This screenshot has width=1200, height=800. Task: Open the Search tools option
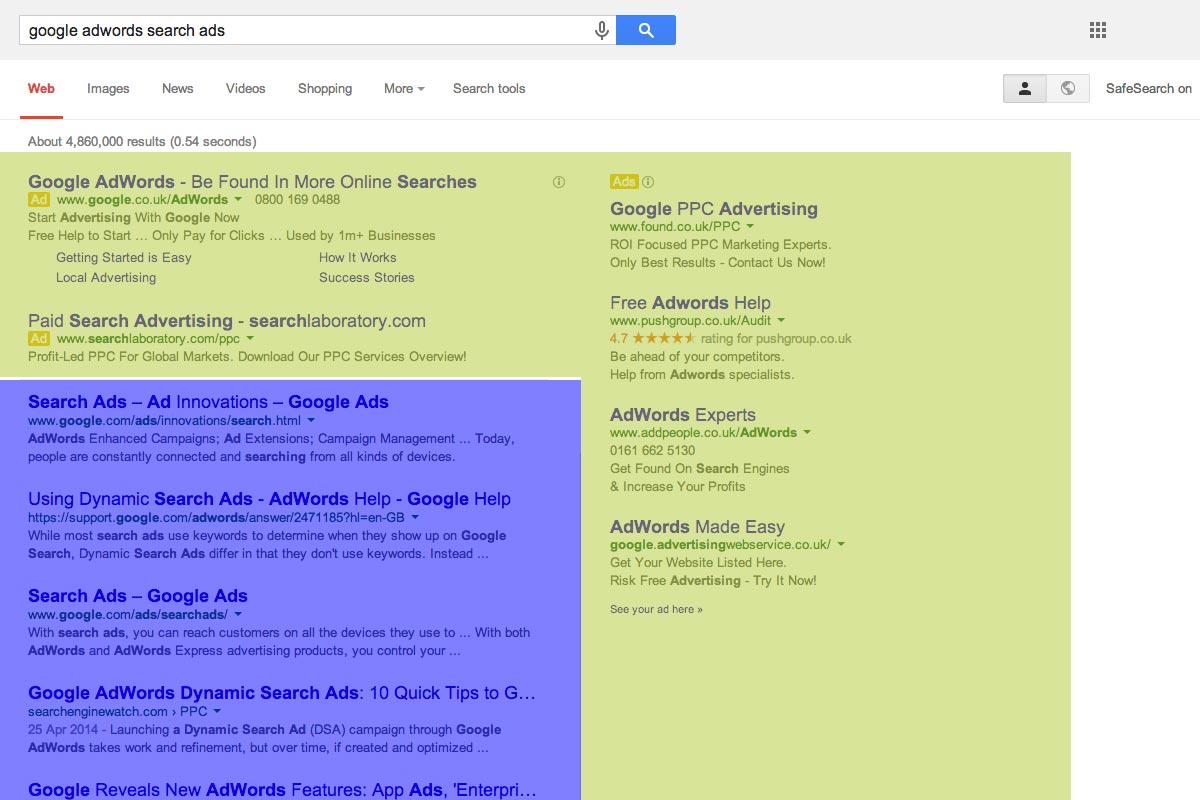pyautogui.click(x=489, y=88)
